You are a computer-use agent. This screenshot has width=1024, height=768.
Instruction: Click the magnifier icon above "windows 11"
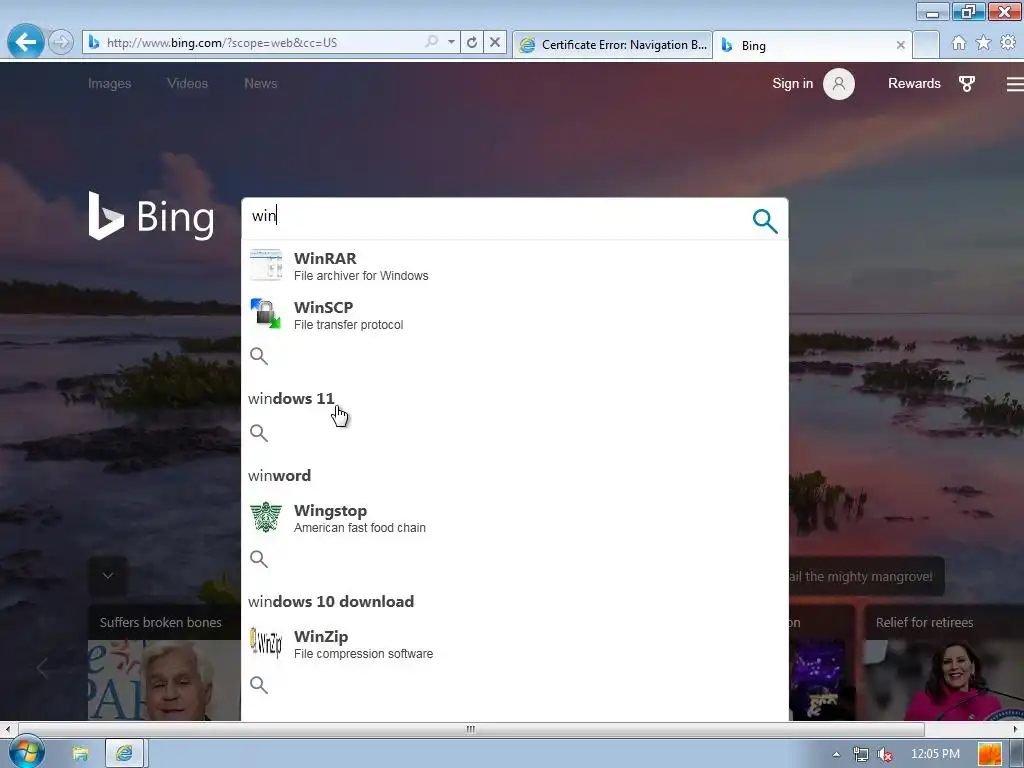click(259, 356)
